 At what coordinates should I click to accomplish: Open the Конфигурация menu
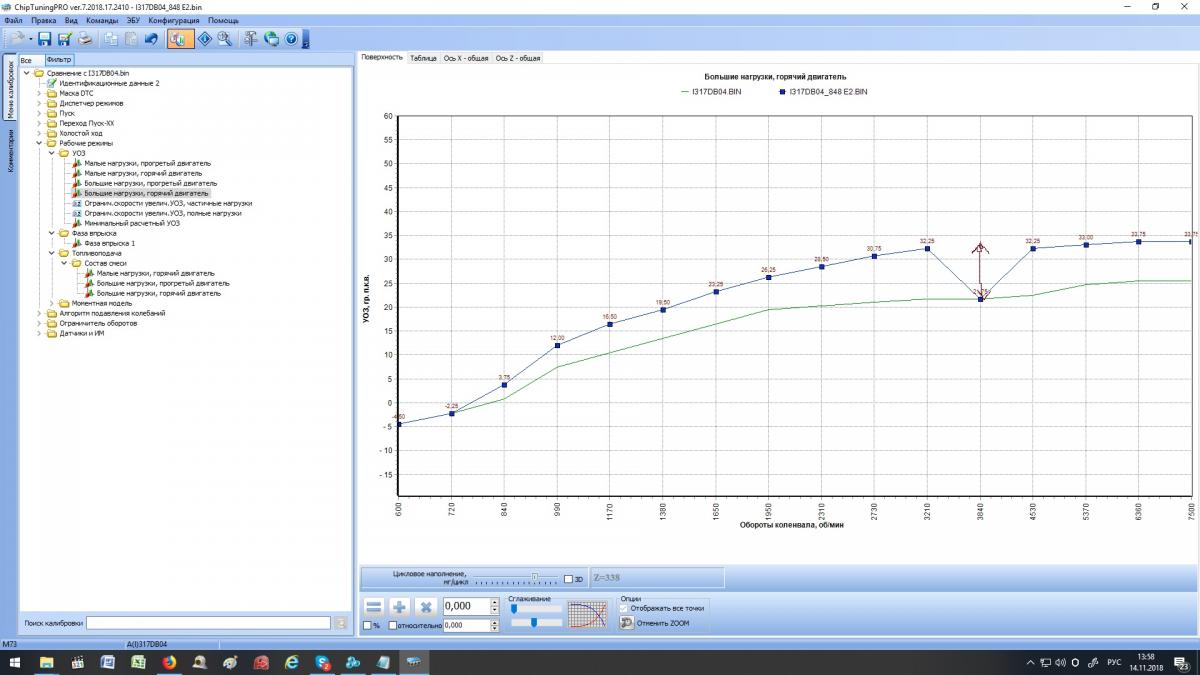[174, 20]
